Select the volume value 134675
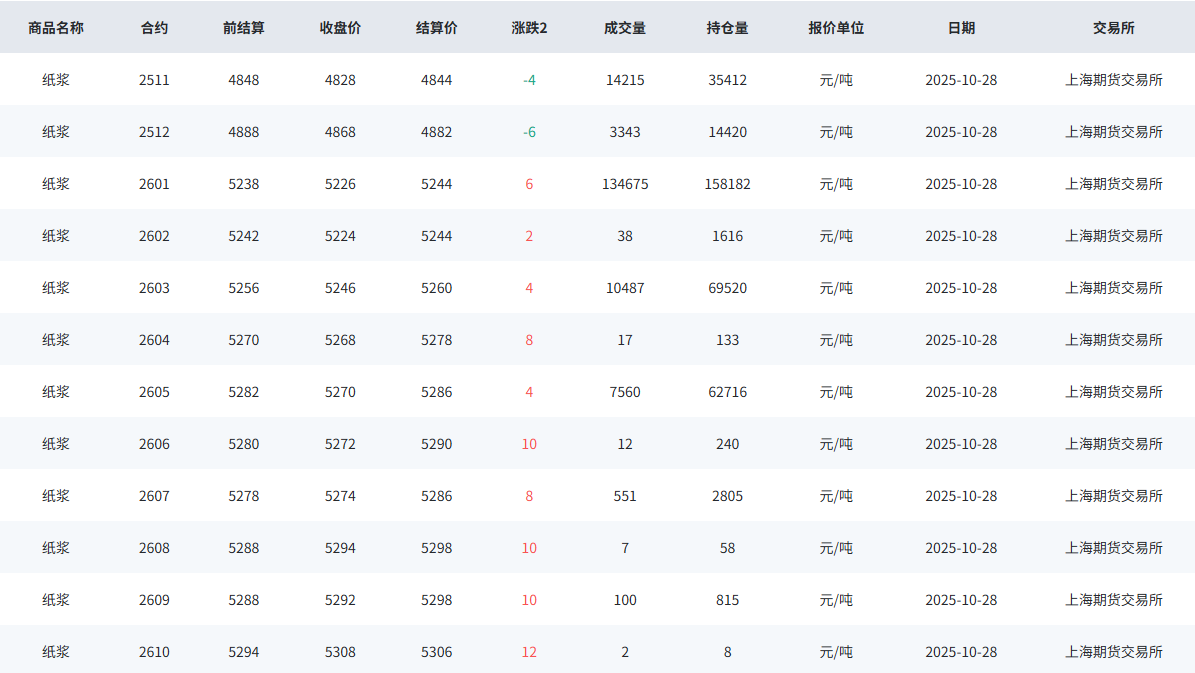Screen dimensions: 1195x673 coord(625,184)
